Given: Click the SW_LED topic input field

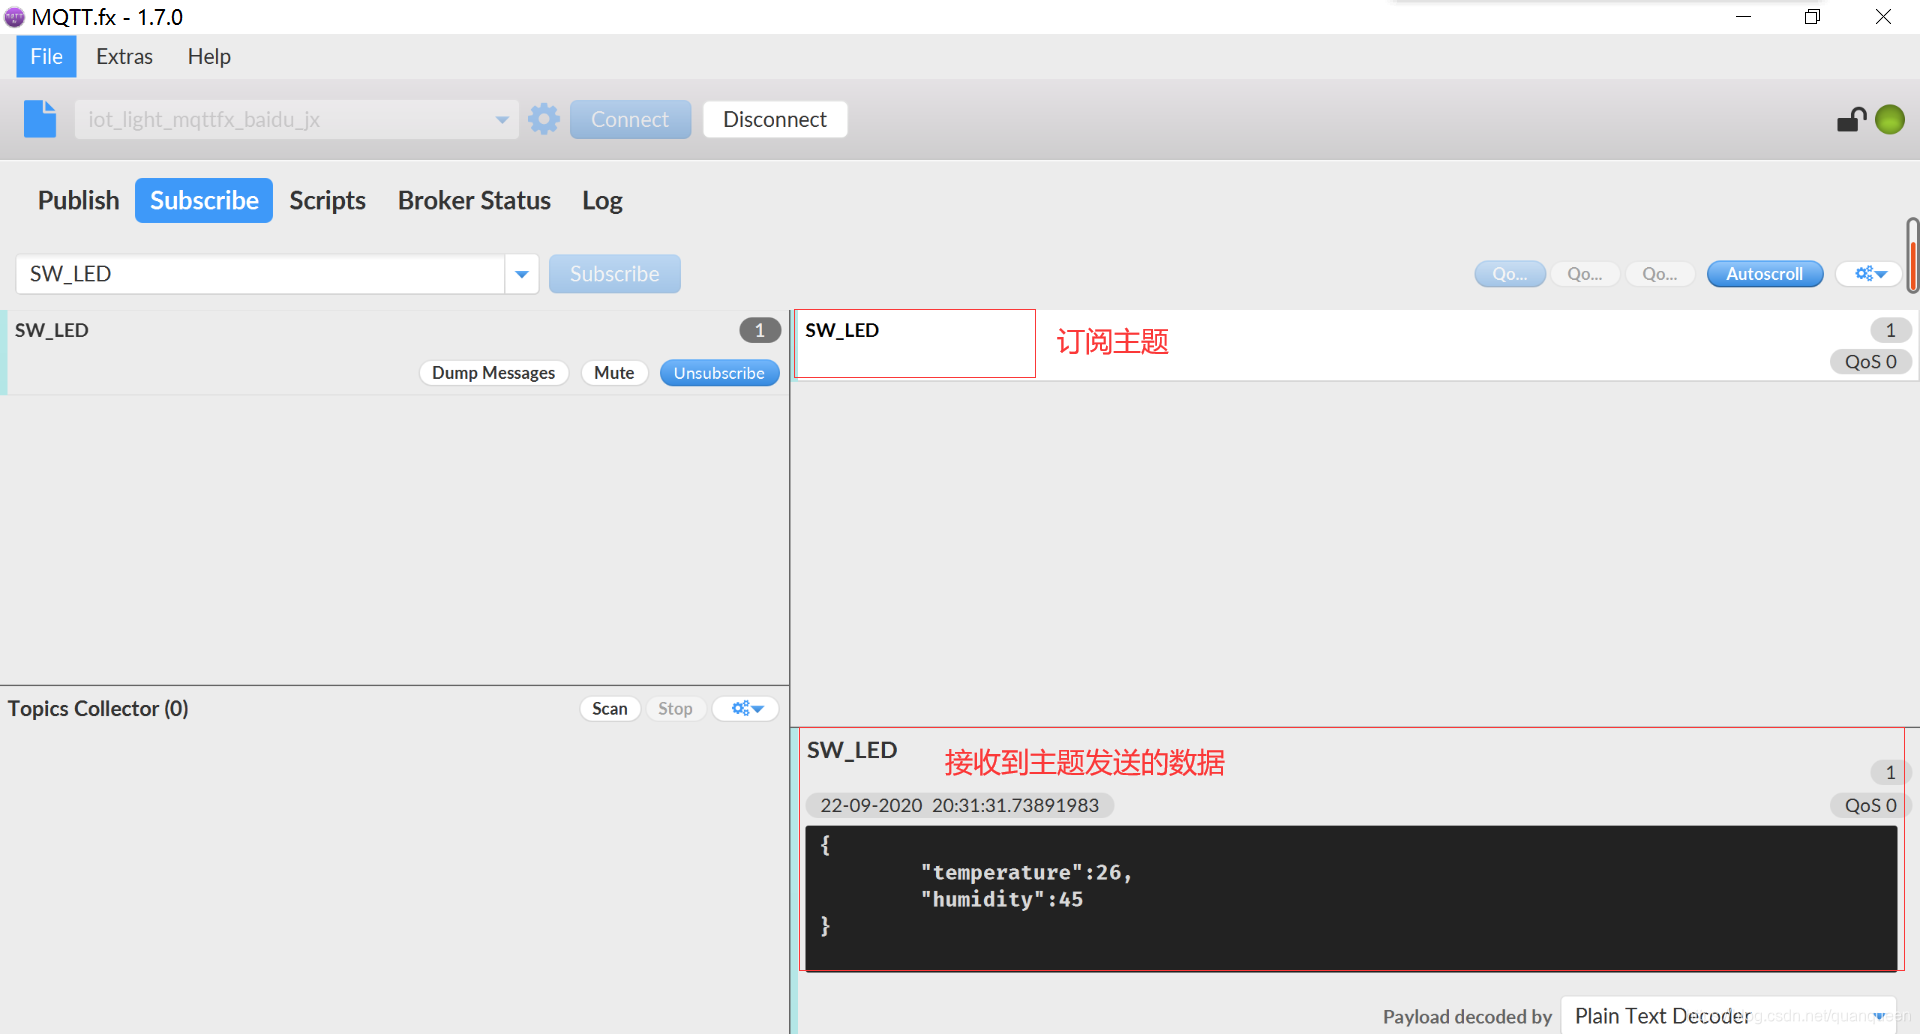Looking at the screenshot, I should click(260, 274).
